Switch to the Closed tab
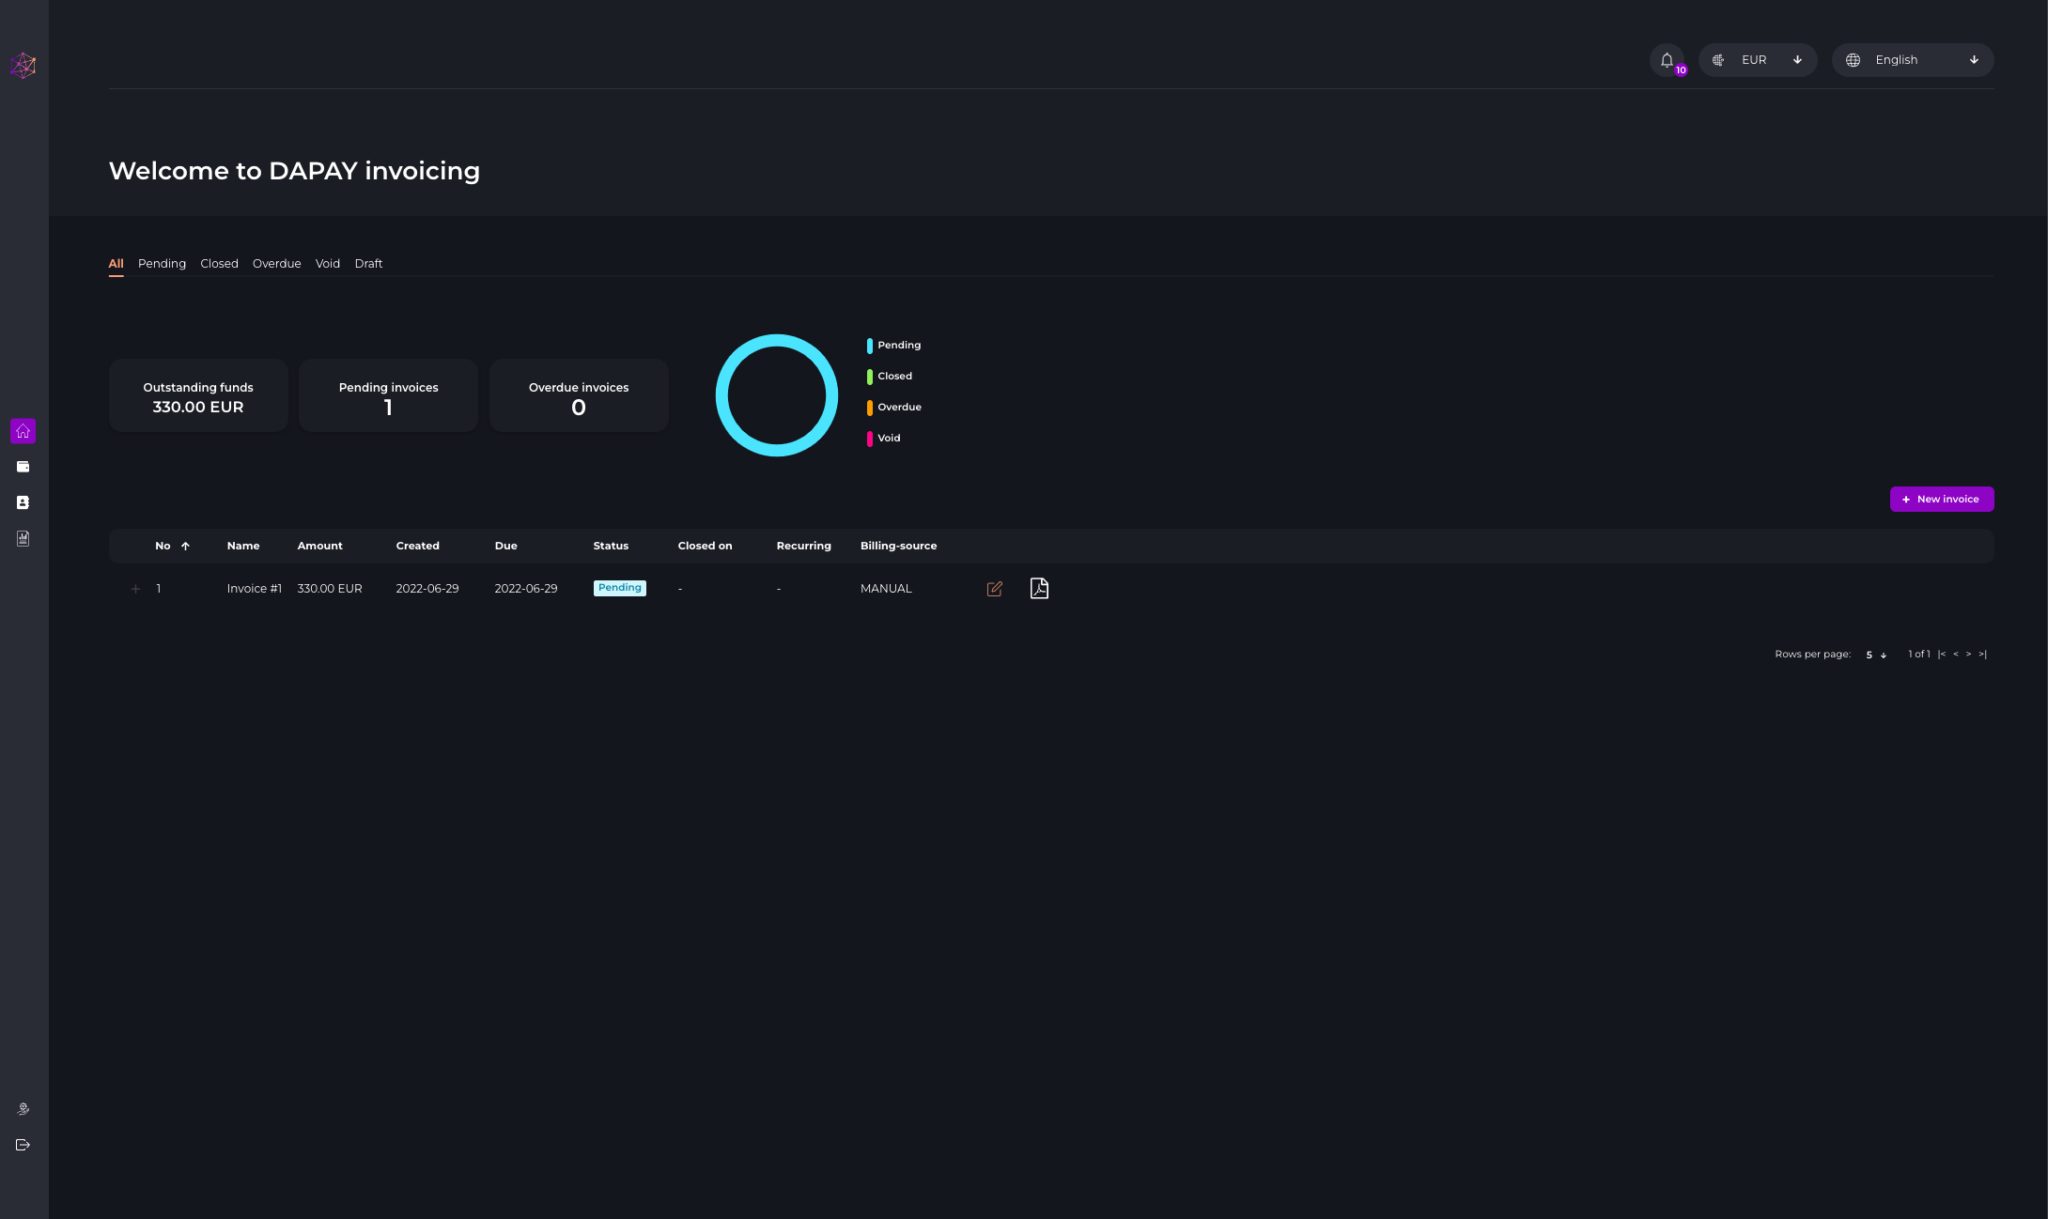The image size is (2048, 1219). coord(219,264)
